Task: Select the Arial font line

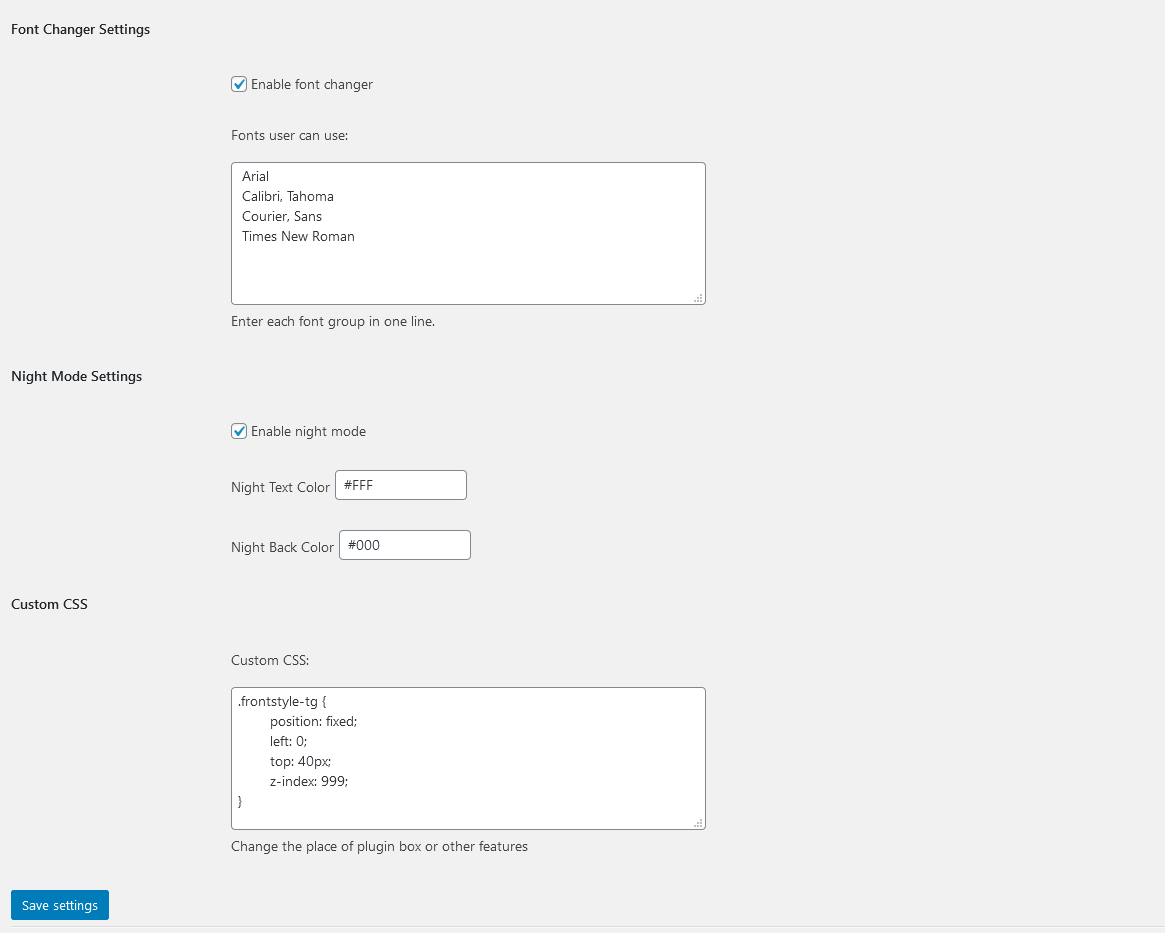Action: (256, 176)
